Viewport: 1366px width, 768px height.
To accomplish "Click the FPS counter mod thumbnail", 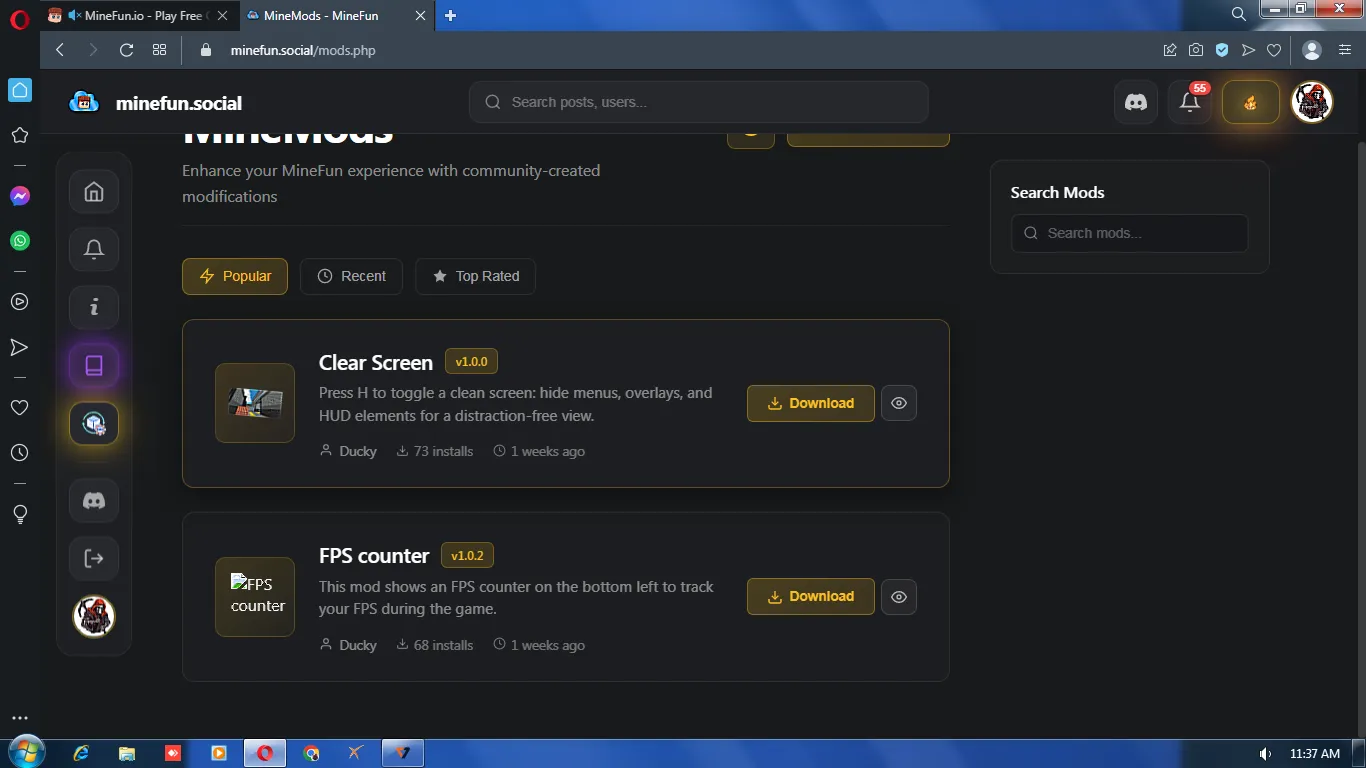I will point(255,597).
